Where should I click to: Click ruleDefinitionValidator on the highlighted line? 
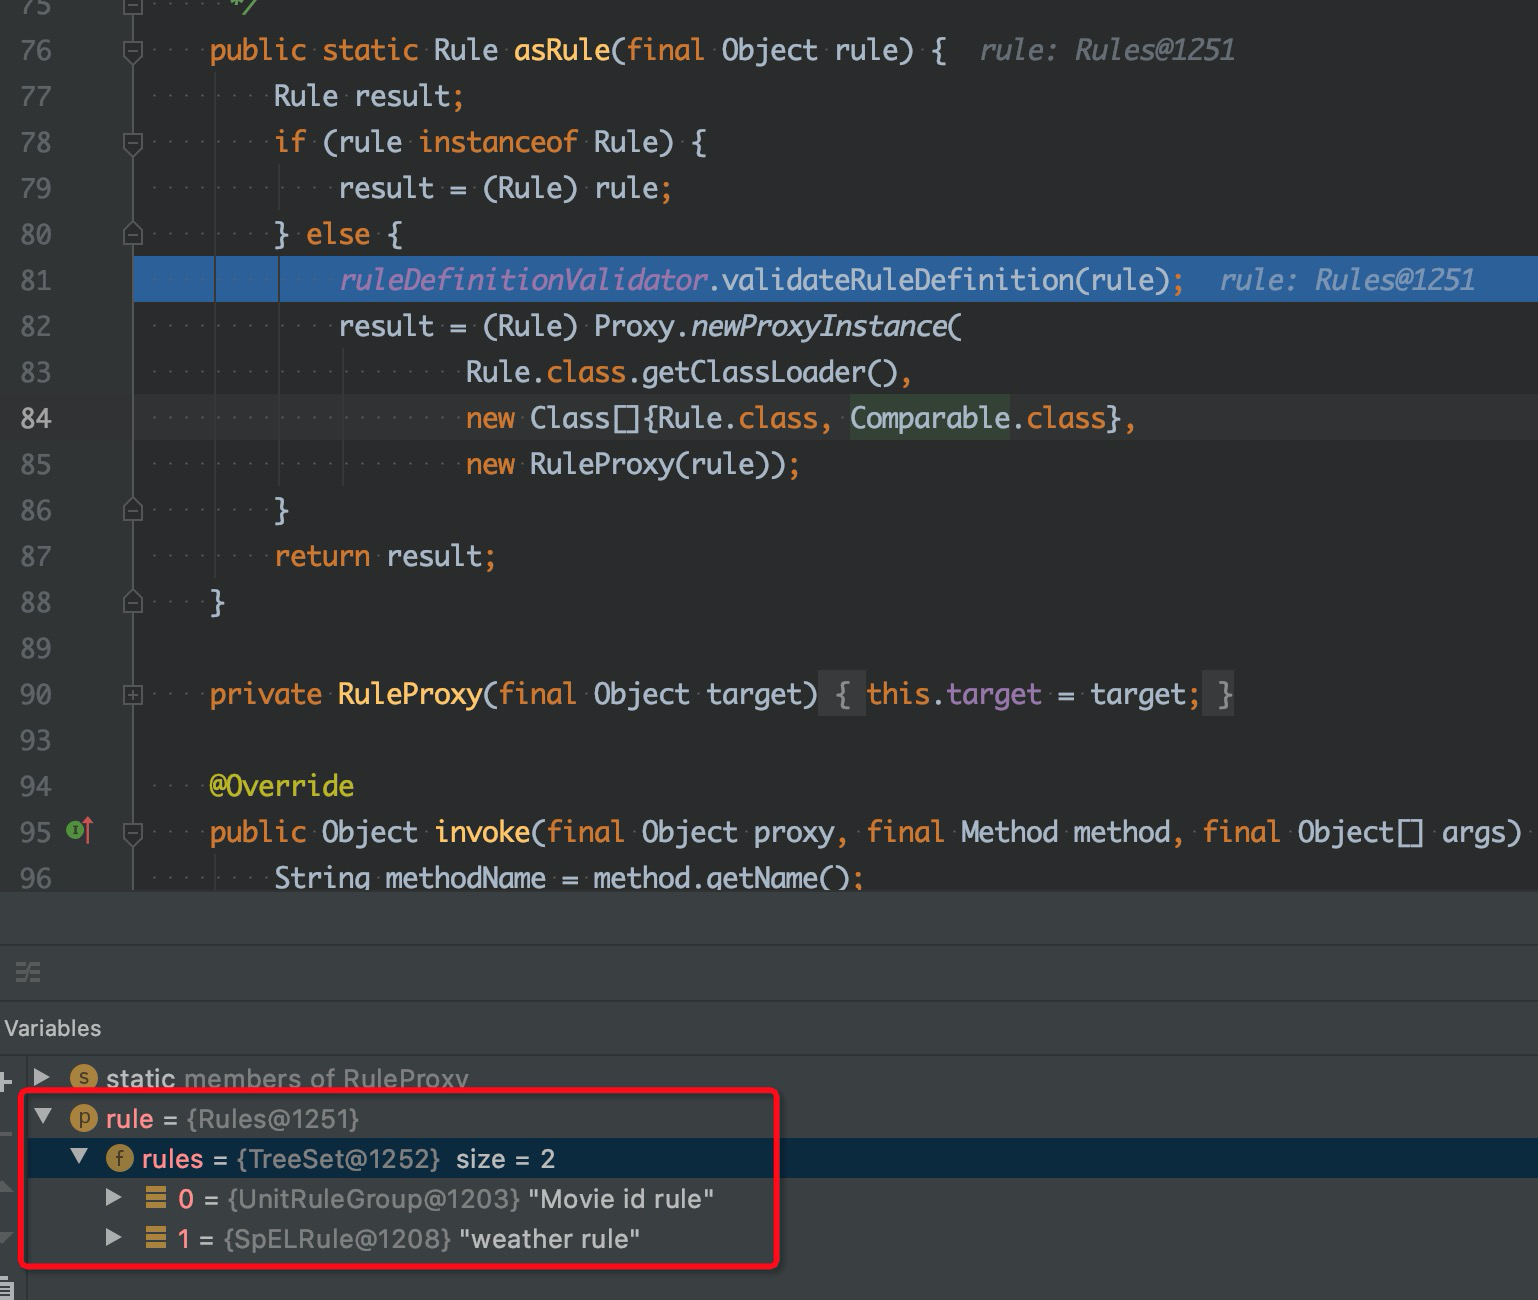tap(523, 280)
